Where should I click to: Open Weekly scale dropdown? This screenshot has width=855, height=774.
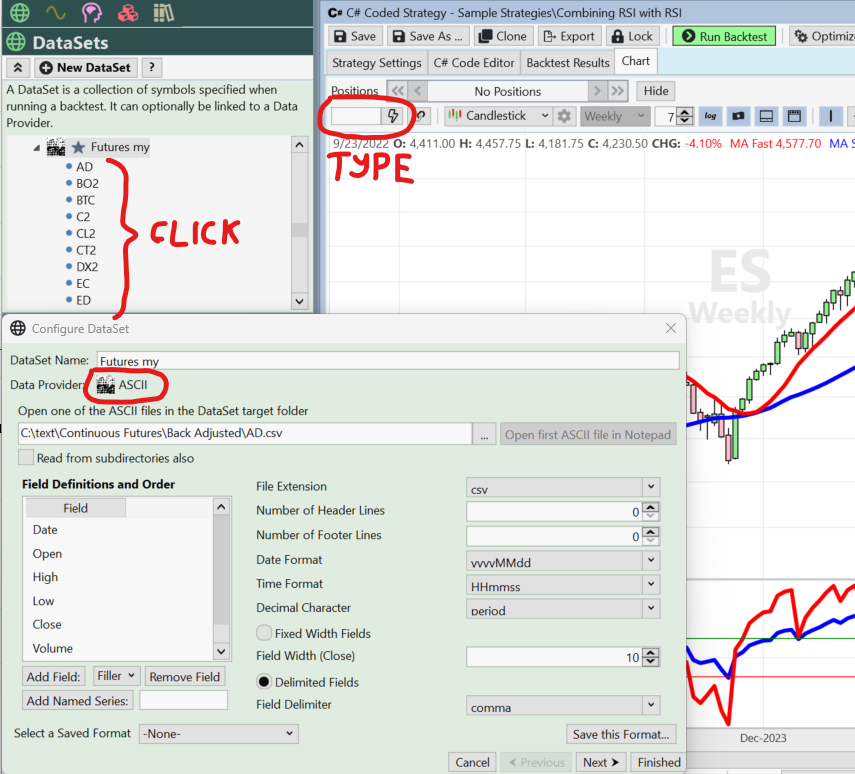click(614, 116)
